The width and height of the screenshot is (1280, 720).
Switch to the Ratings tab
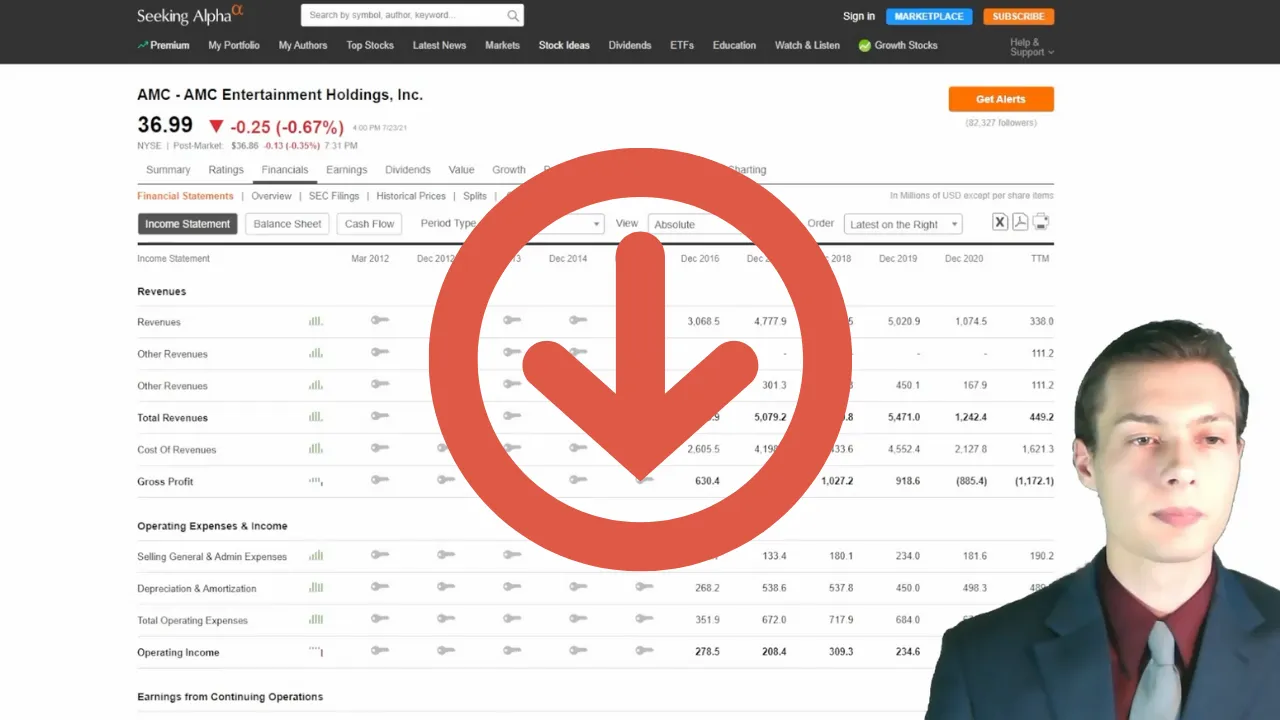(x=226, y=170)
